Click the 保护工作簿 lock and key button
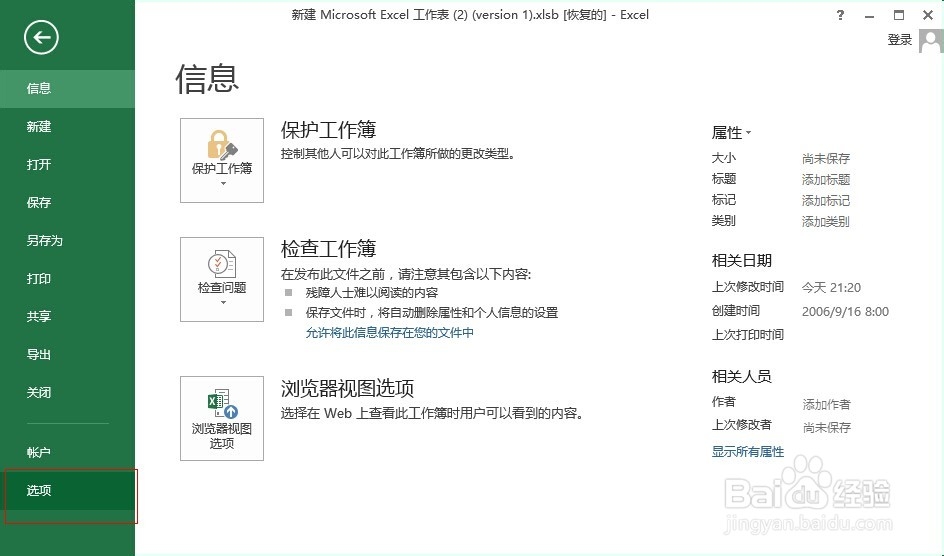This screenshot has width=944, height=556. (x=222, y=160)
